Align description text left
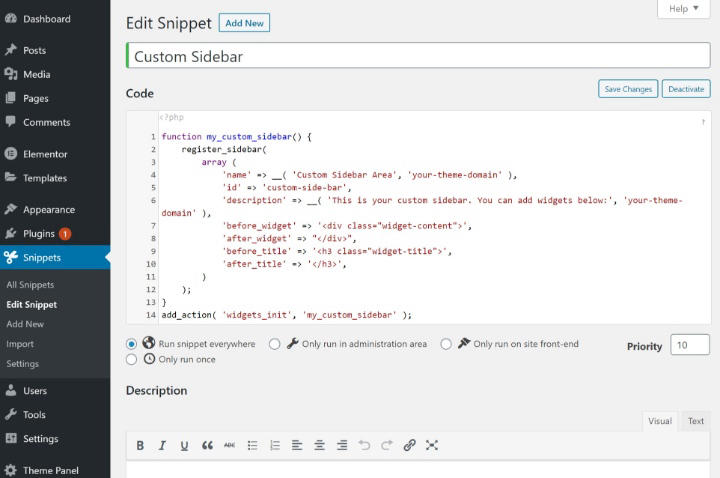The image size is (720, 478). [297, 445]
